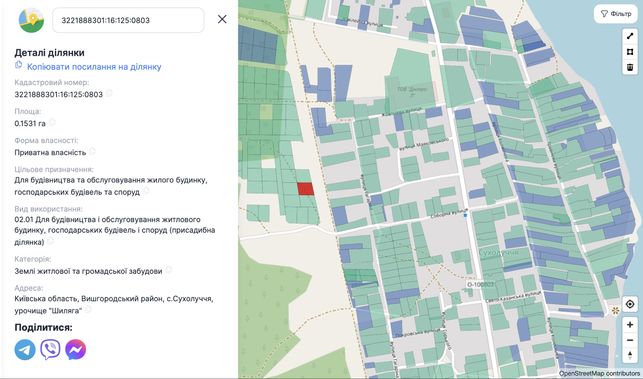Copy the cadastral number value
Image resolution: width=643 pixels, height=379 pixels.
(109, 94)
